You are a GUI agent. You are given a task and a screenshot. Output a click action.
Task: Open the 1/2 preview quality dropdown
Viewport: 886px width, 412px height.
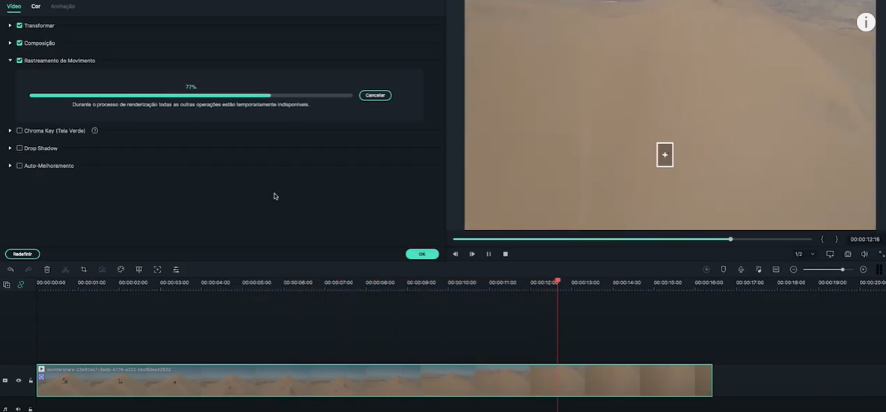coord(804,254)
